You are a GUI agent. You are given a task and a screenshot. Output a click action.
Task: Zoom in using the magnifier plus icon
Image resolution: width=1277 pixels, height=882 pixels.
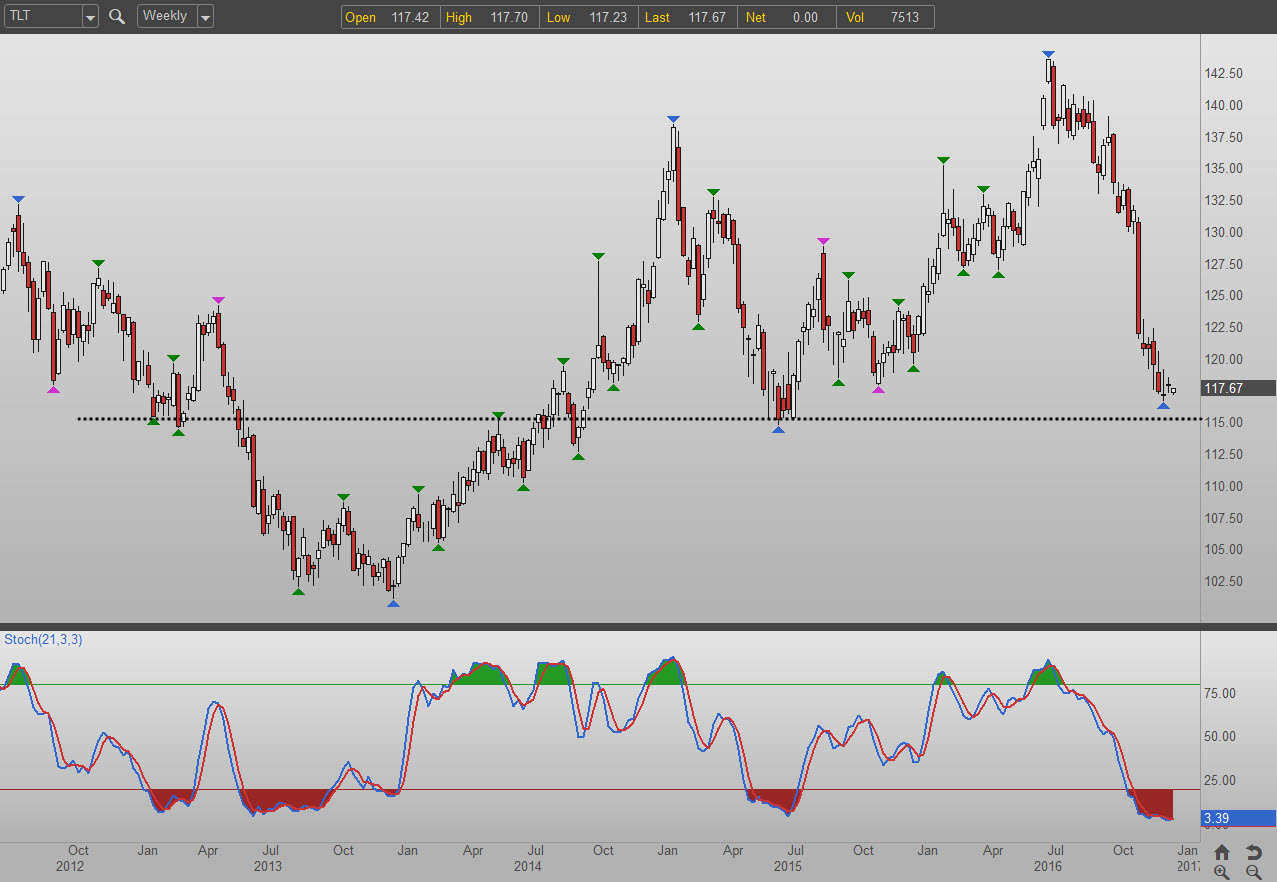tap(1221, 872)
